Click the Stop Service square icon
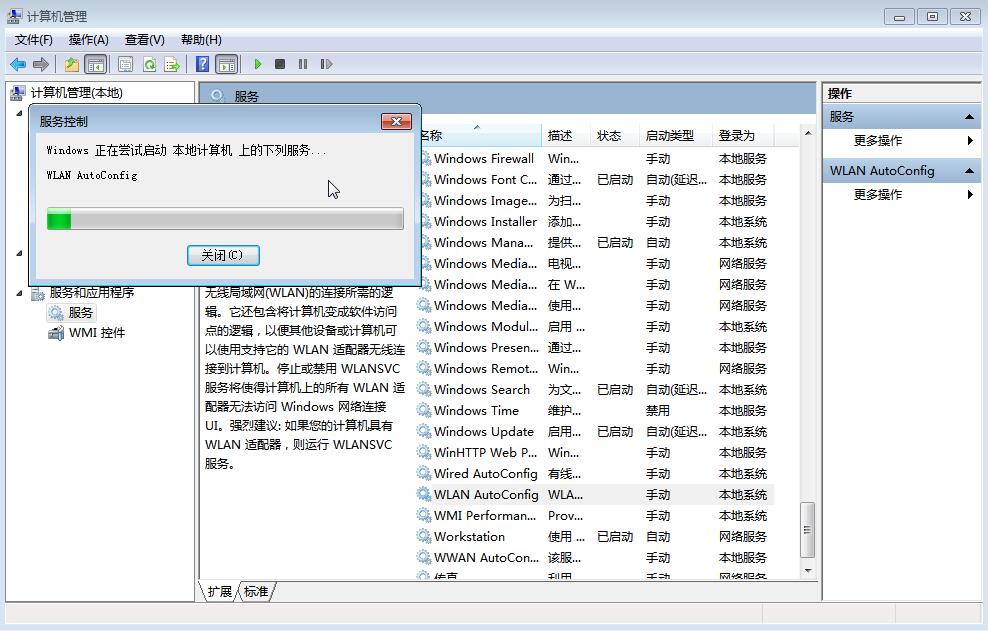Image resolution: width=988 pixels, height=631 pixels. tap(280, 64)
